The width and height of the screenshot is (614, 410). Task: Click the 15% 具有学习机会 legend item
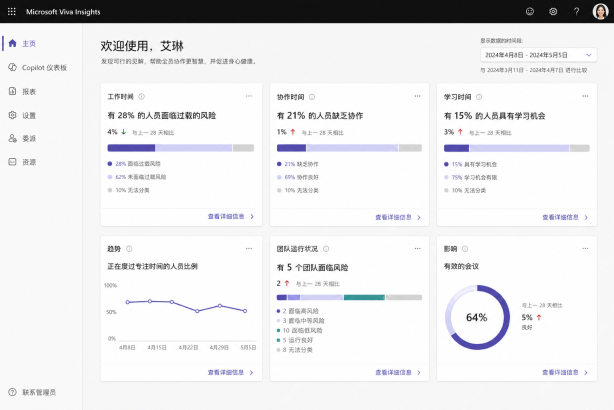[470, 164]
